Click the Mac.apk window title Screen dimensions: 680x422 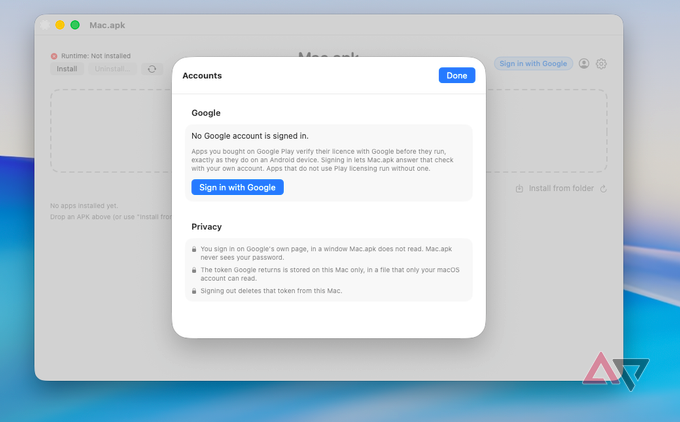(107, 25)
